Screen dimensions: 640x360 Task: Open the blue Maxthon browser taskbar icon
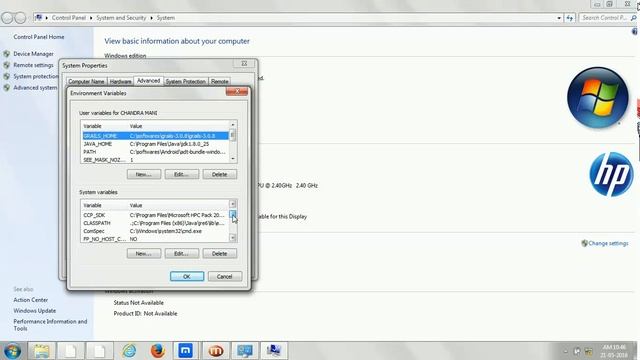point(185,351)
